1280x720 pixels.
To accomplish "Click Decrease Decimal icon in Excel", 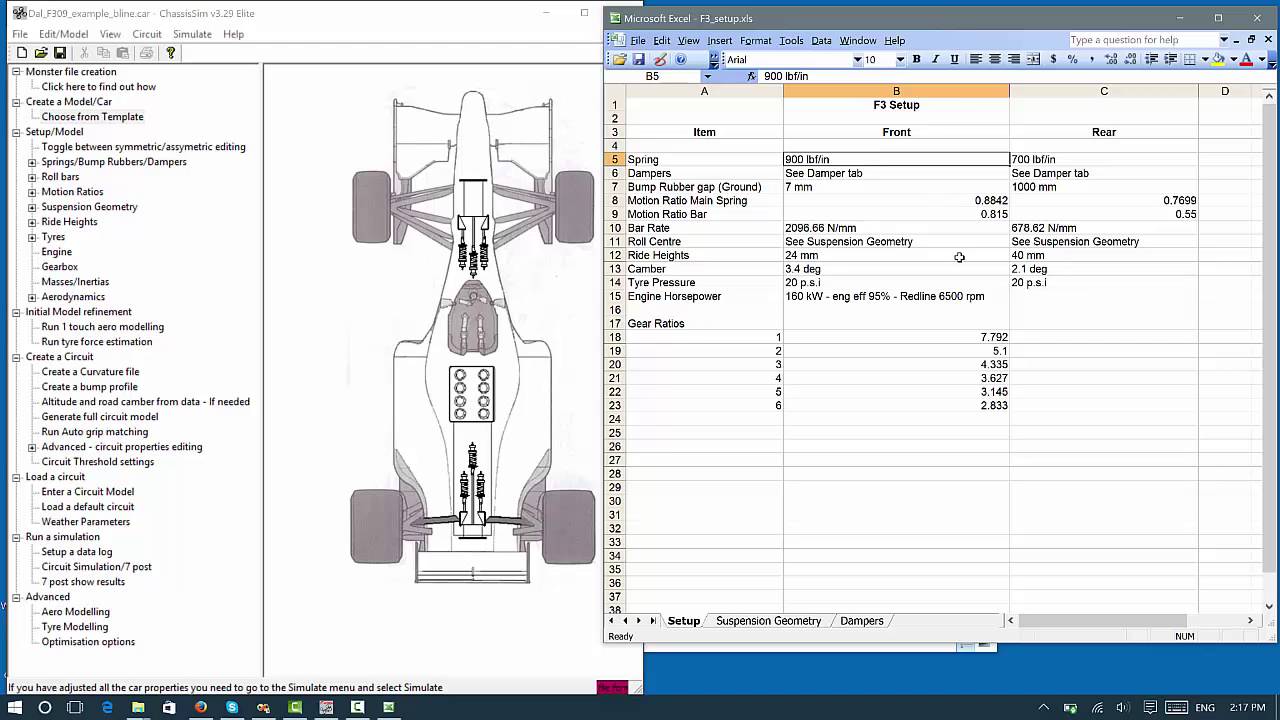I will click(x=1131, y=60).
